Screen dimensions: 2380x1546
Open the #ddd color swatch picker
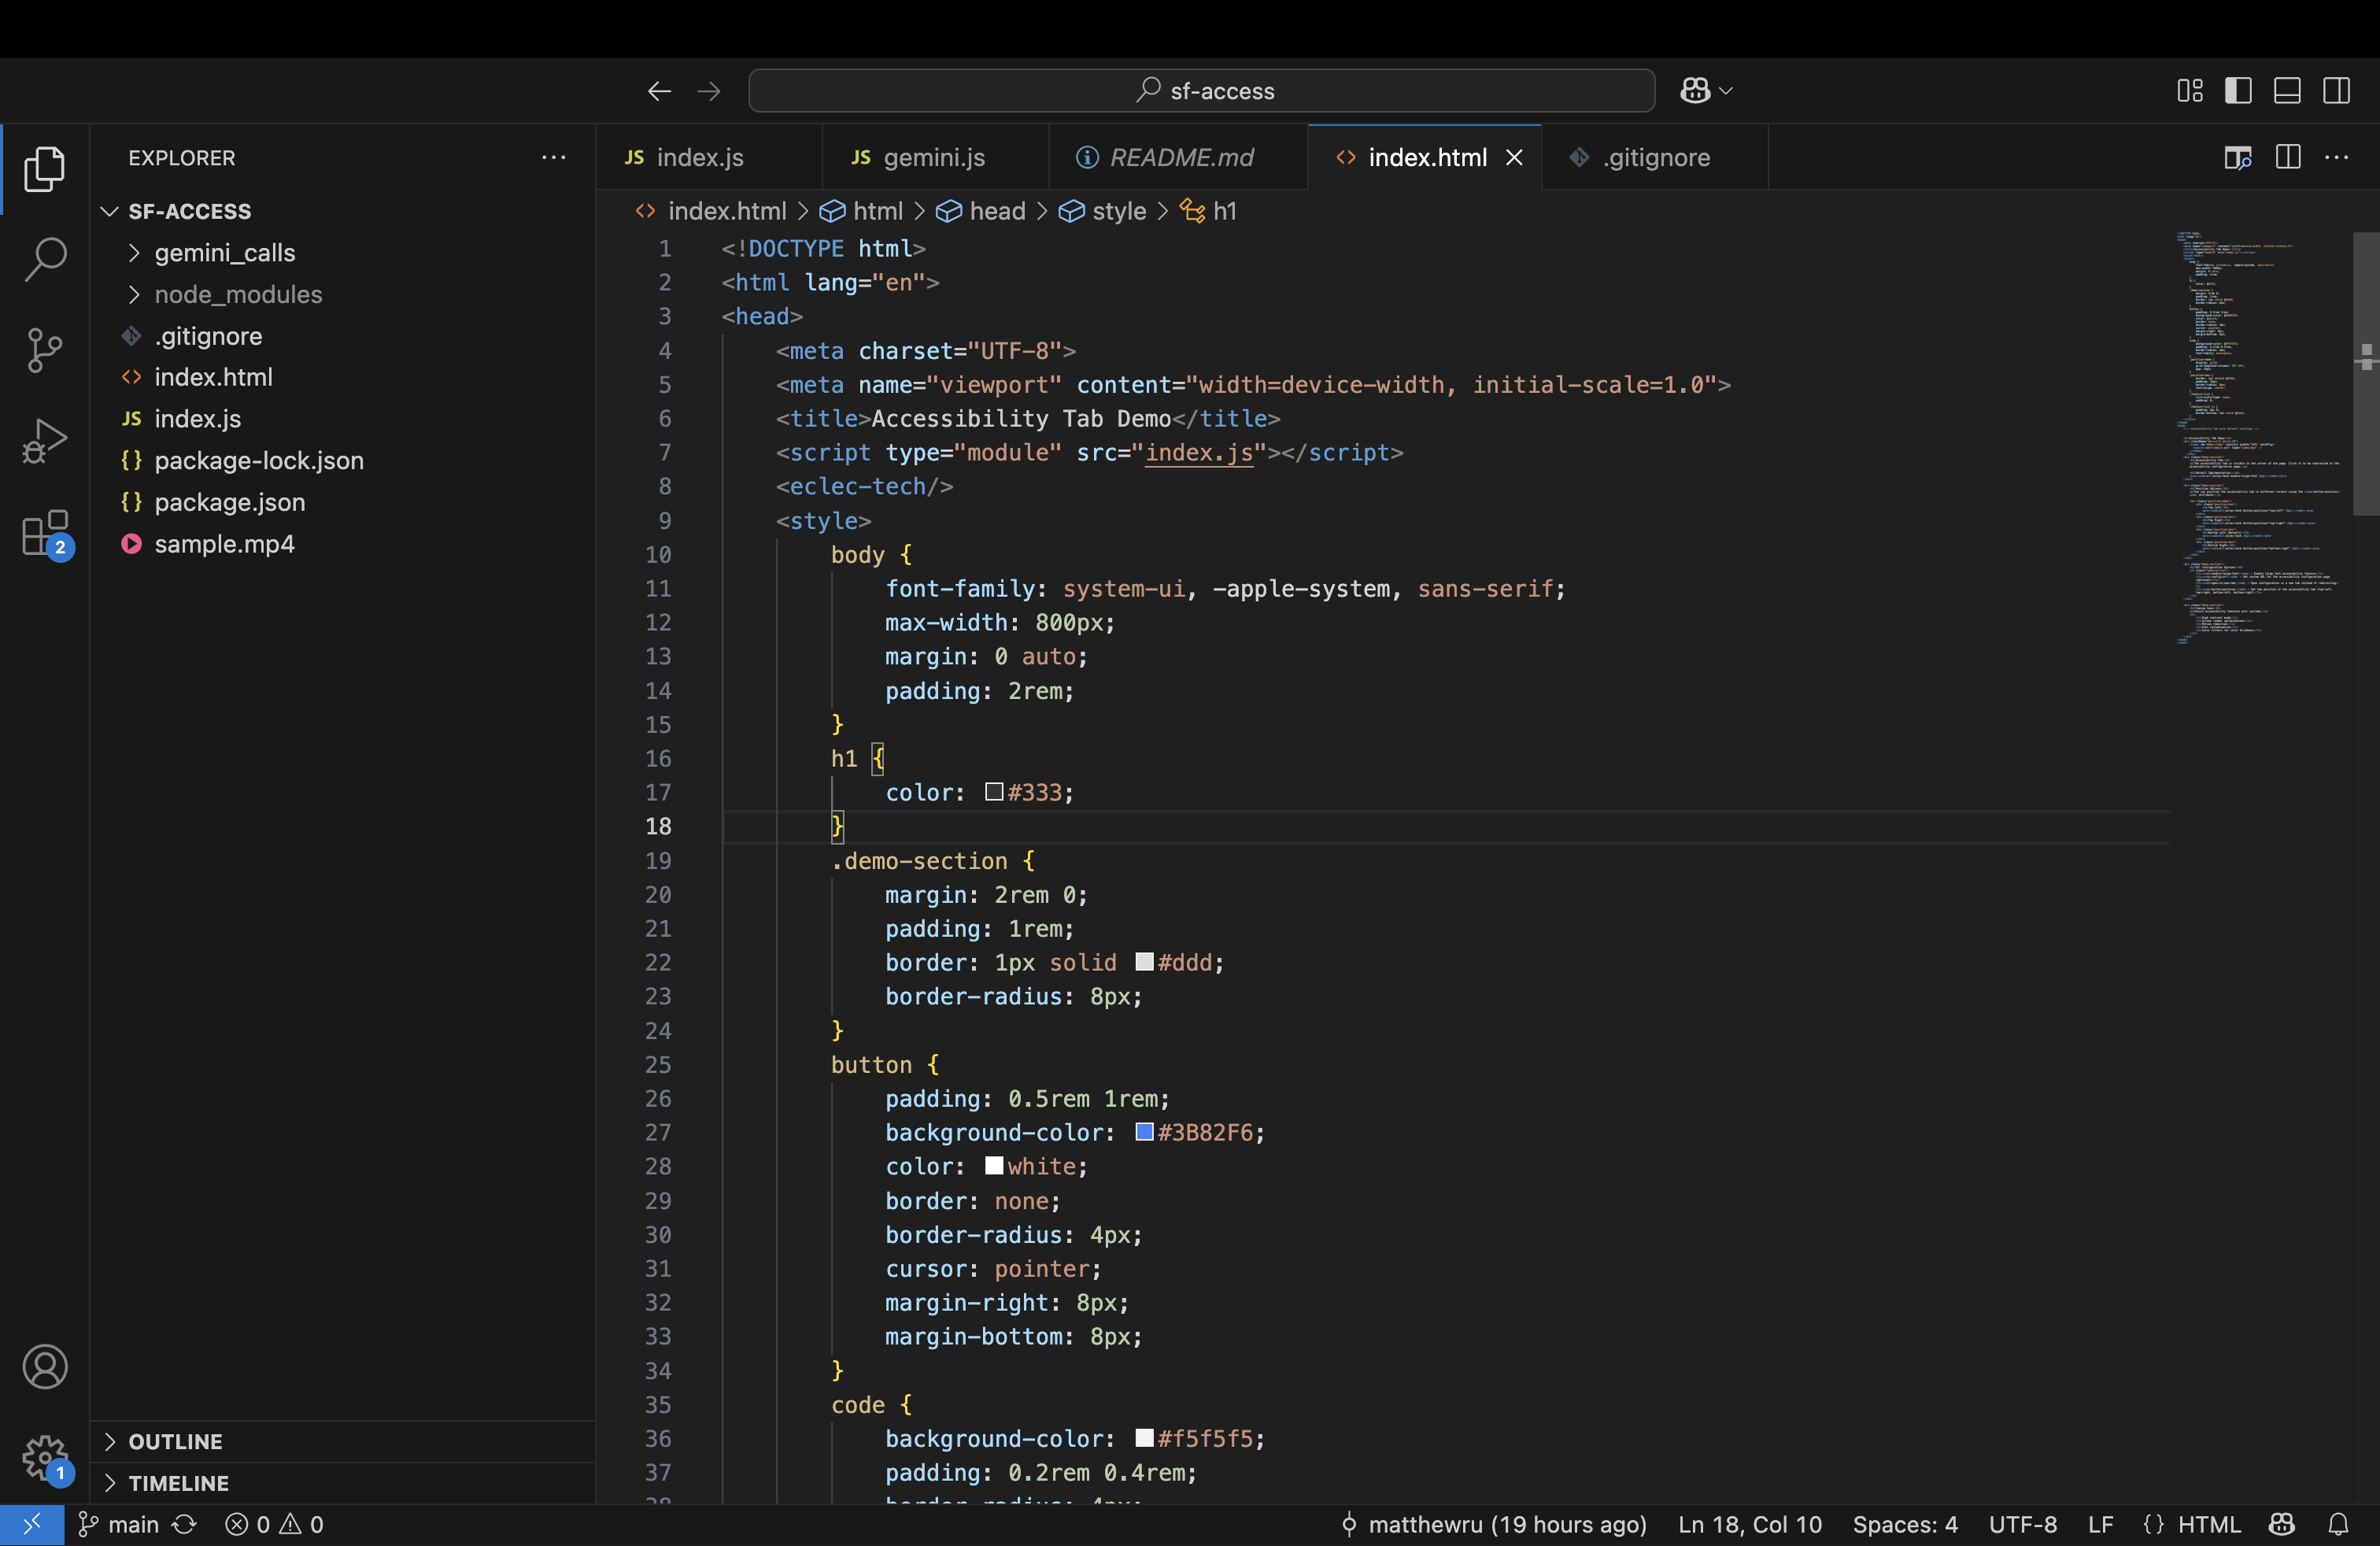pos(1145,962)
